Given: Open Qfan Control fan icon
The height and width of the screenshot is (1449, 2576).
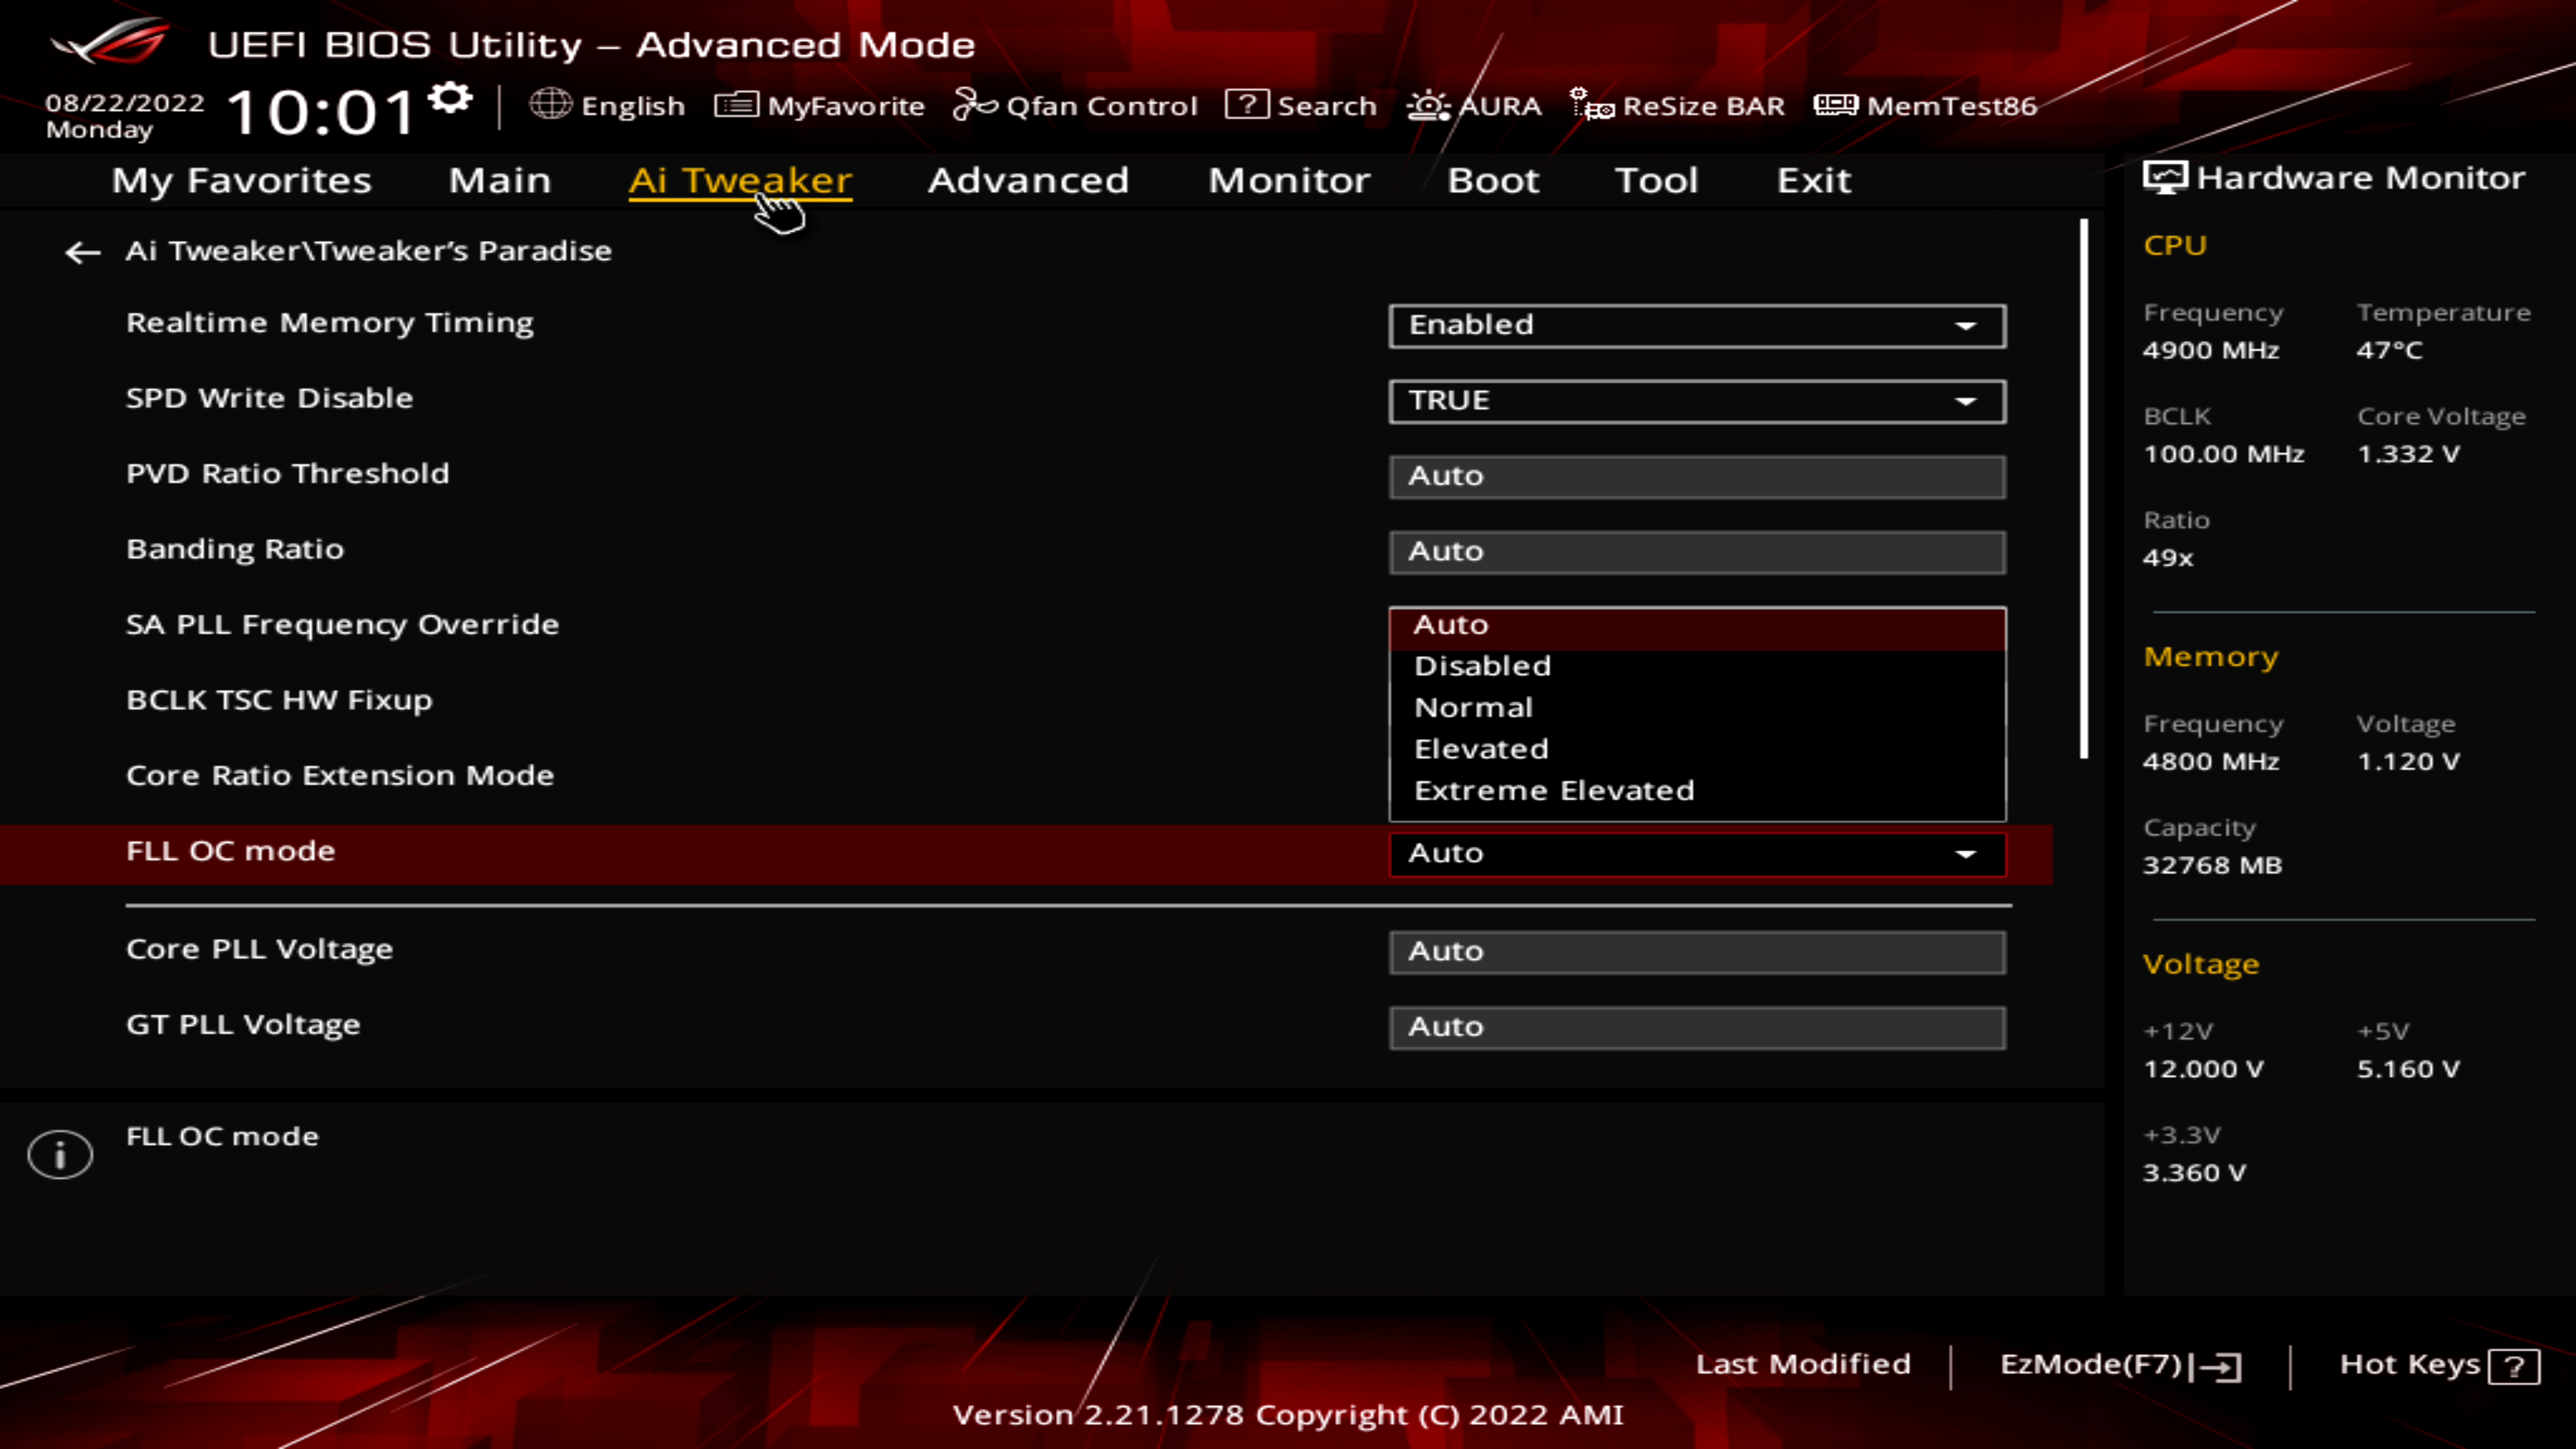Looking at the screenshot, I should point(974,104).
